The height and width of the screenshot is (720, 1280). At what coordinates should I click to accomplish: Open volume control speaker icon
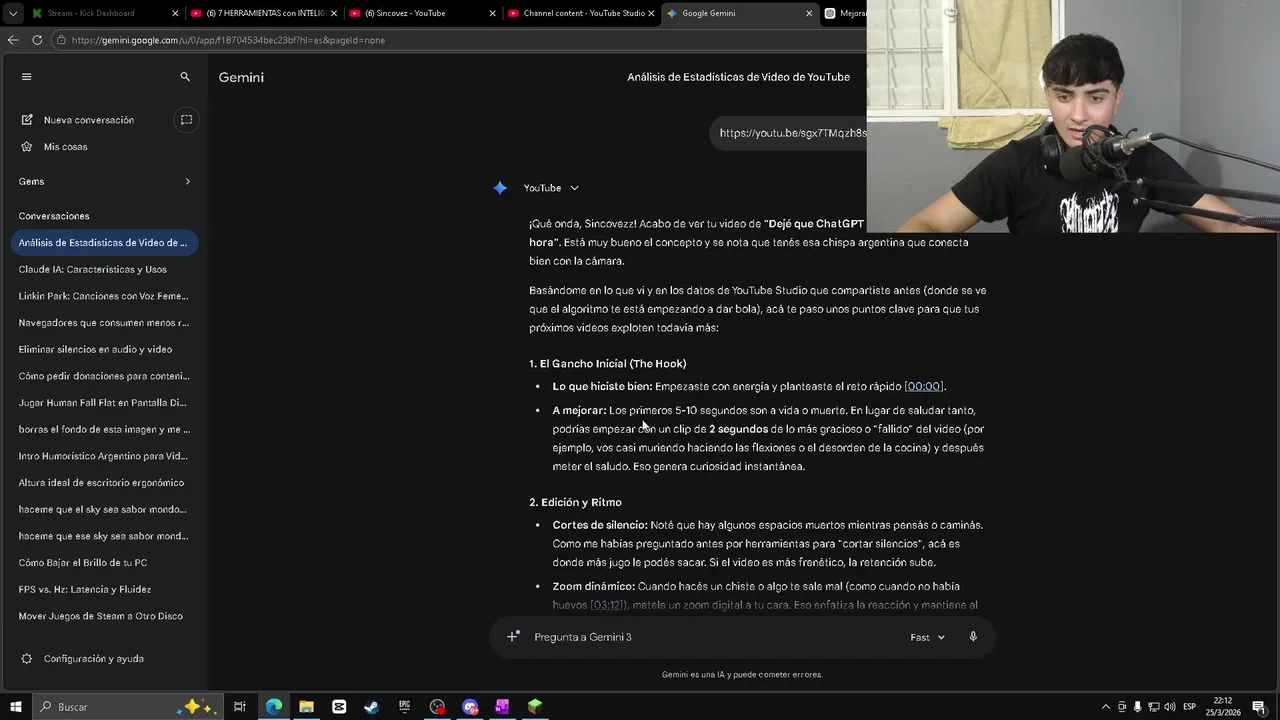[1170, 707]
